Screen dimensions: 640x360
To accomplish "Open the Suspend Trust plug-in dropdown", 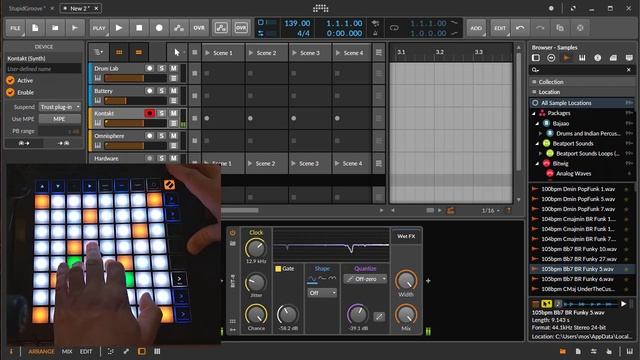I will [x=60, y=107].
